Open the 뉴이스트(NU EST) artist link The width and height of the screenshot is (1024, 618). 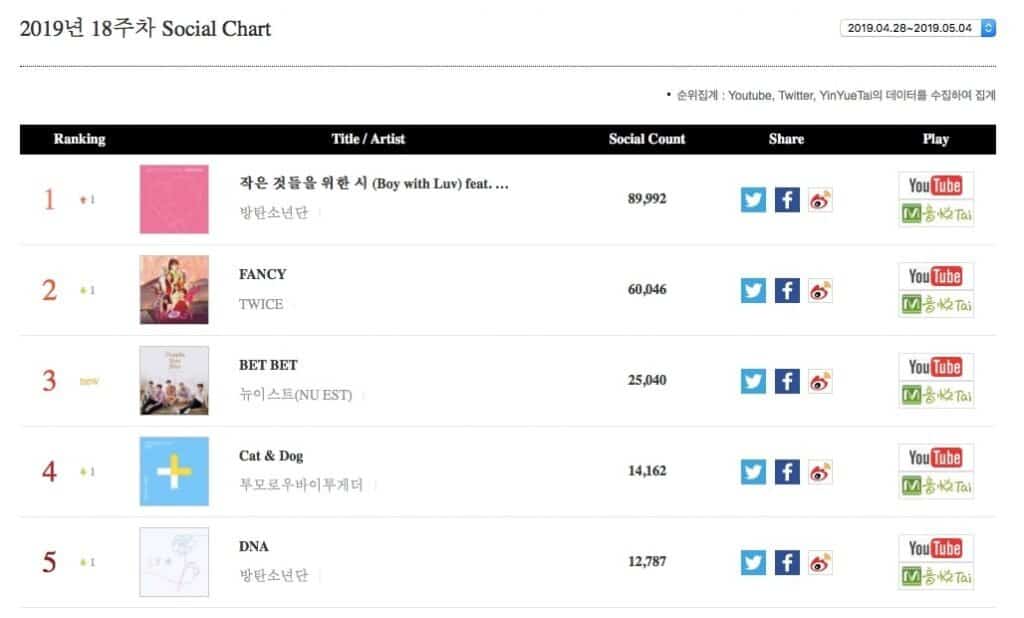click(x=297, y=395)
